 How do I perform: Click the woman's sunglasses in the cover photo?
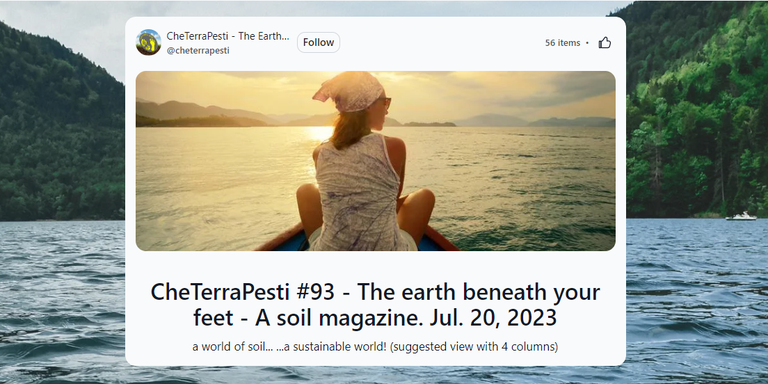point(384,102)
